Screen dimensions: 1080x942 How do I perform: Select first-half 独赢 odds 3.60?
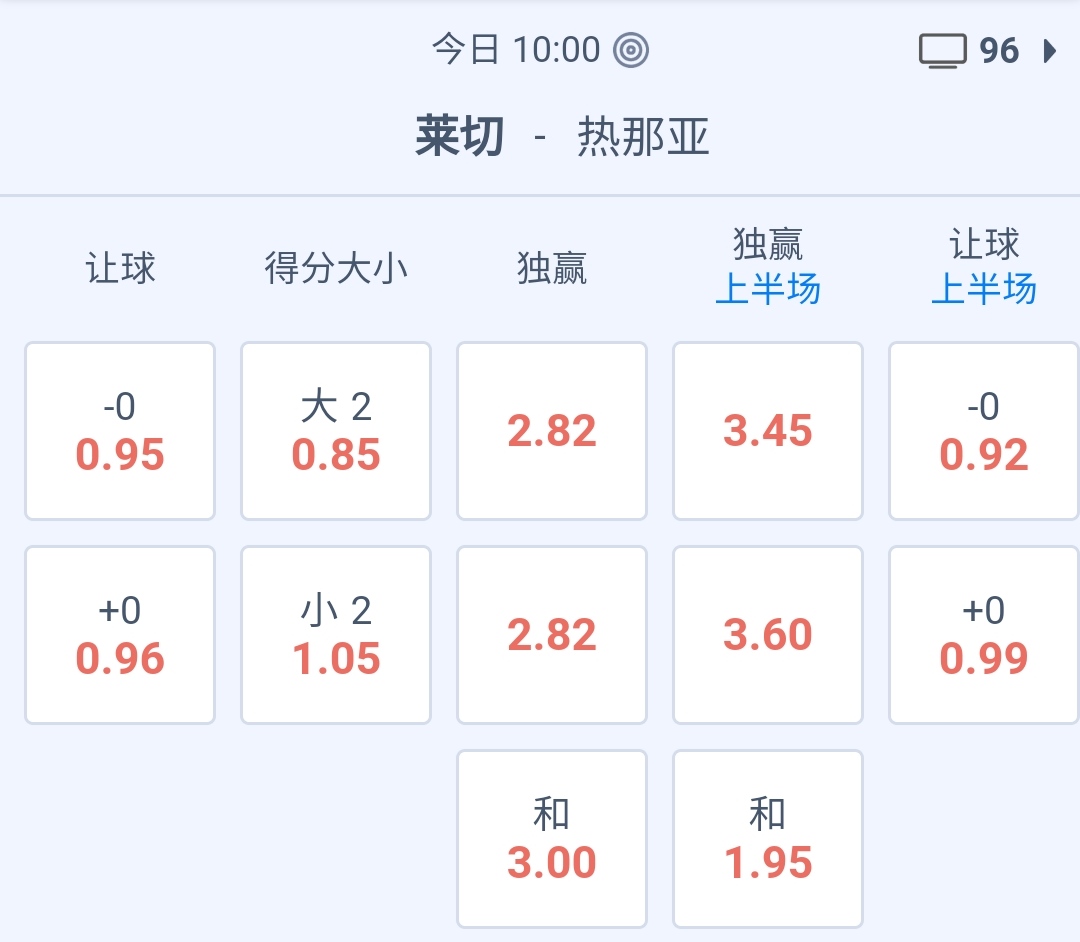[768, 635]
